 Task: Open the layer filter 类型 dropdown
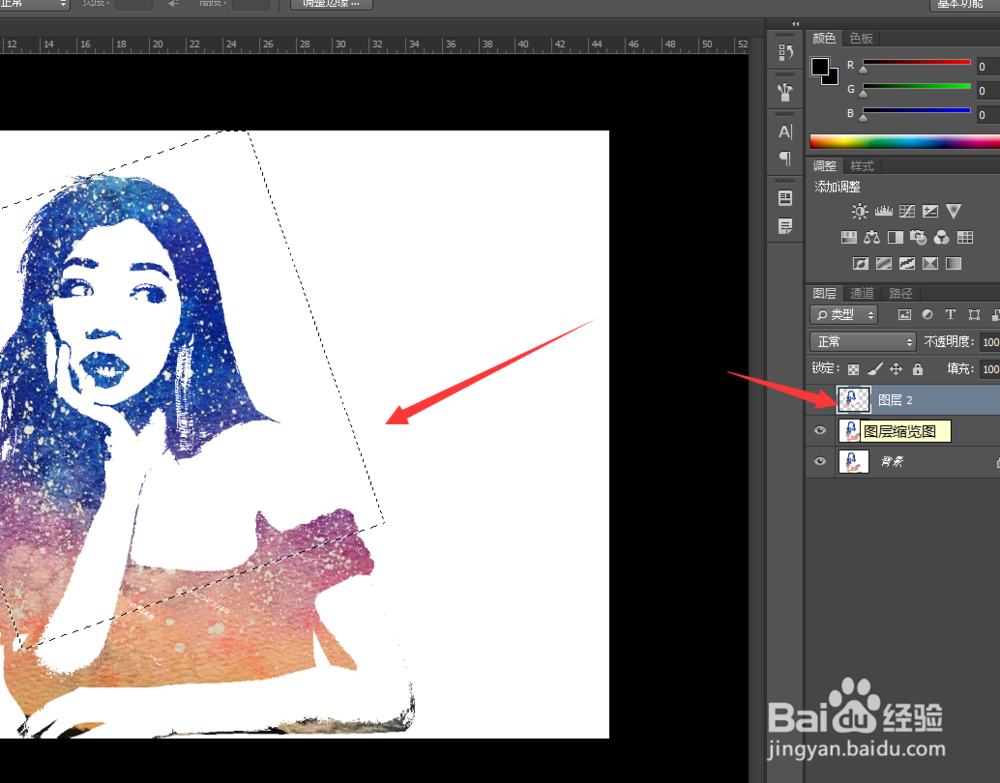pos(844,314)
